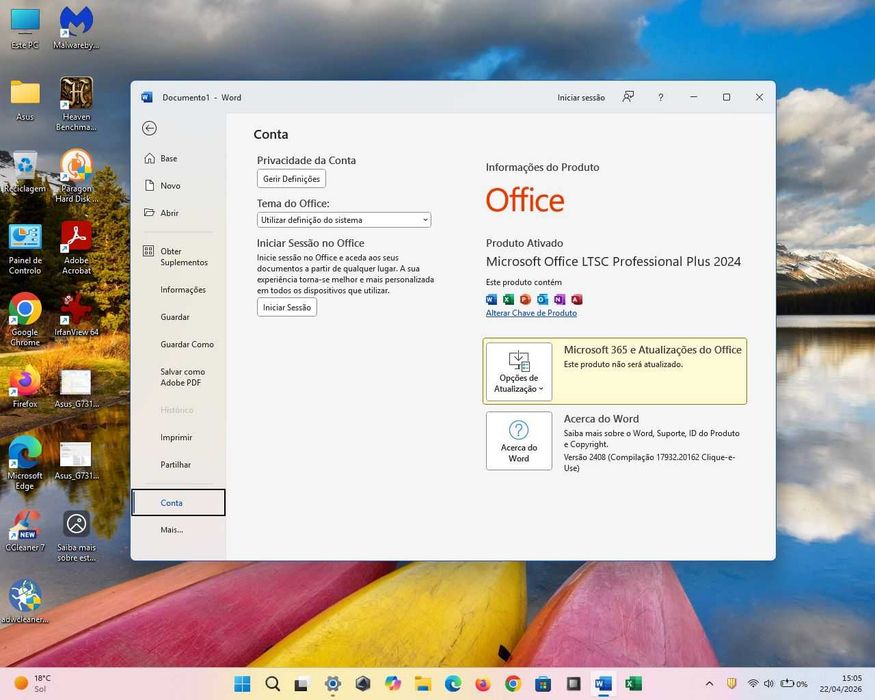This screenshot has height=700, width=875.
Task: Select Paragon Hard Disk desktop shortcut
Action: pos(76,176)
